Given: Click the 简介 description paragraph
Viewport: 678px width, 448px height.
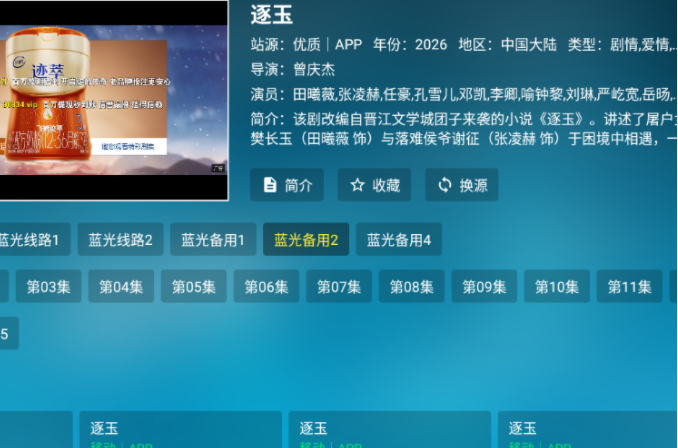Looking at the screenshot, I should [464, 128].
